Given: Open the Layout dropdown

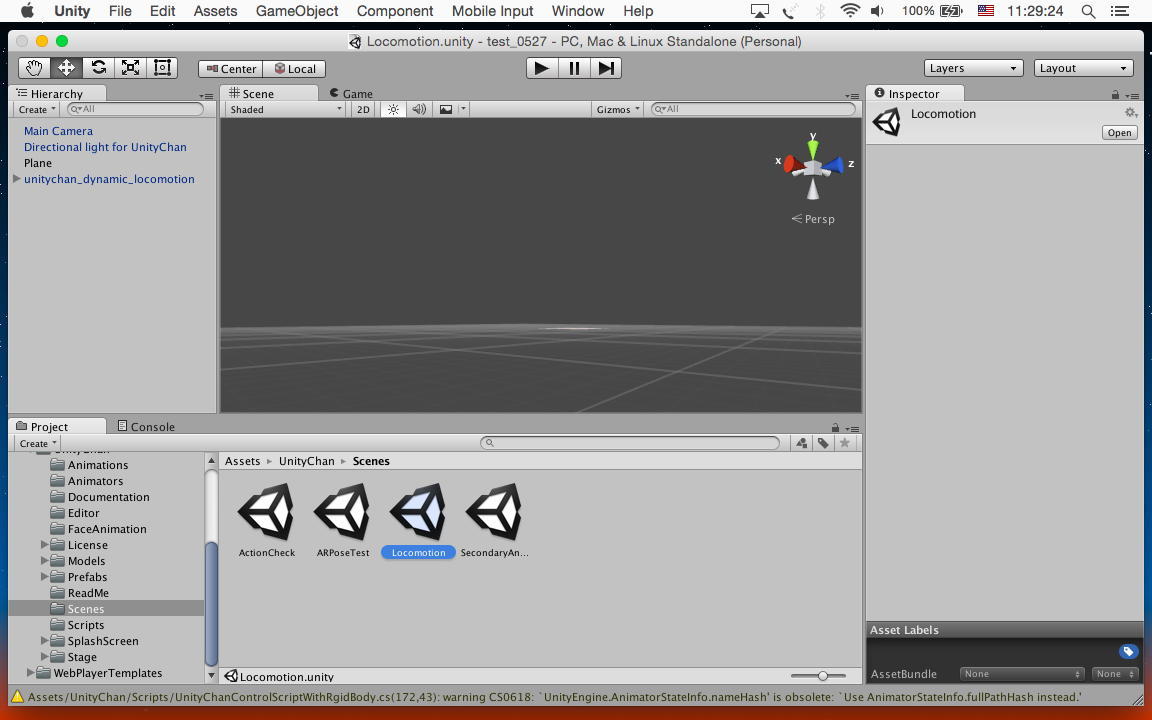Looking at the screenshot, I should [x=1084, y=68].
